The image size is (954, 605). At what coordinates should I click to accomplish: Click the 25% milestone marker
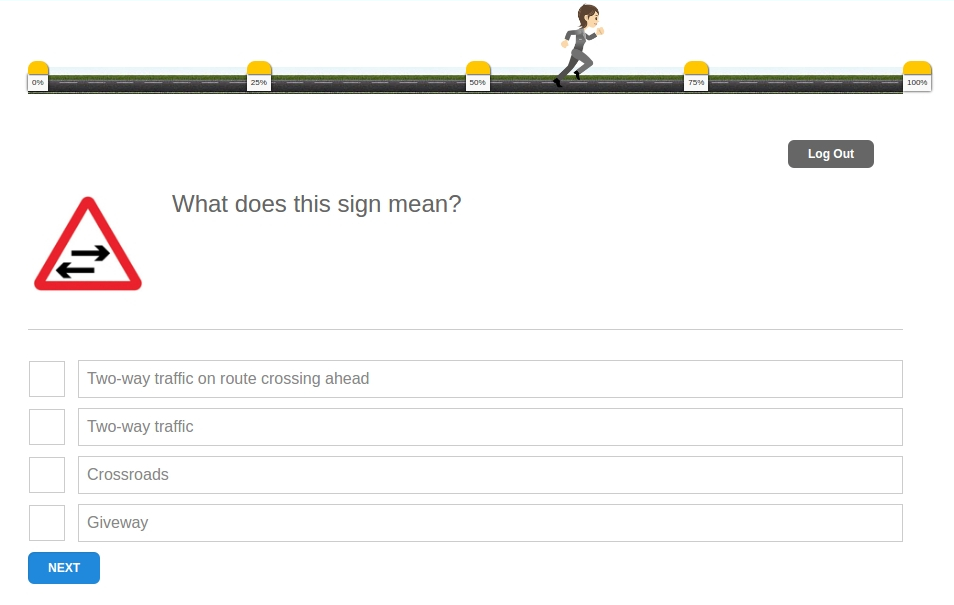click(259, 76)
